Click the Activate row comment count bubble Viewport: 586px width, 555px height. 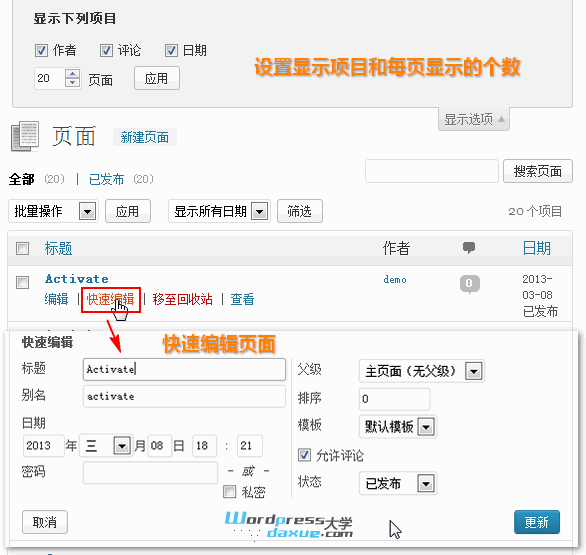[x=469, y=284]
